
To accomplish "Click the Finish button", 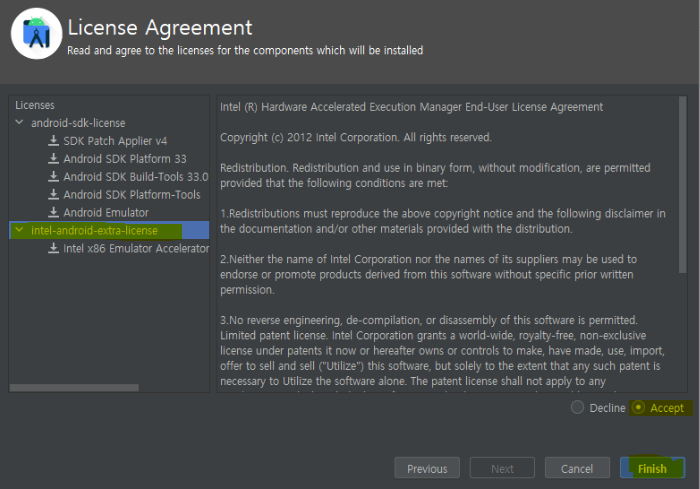I will tap(652, 468).
